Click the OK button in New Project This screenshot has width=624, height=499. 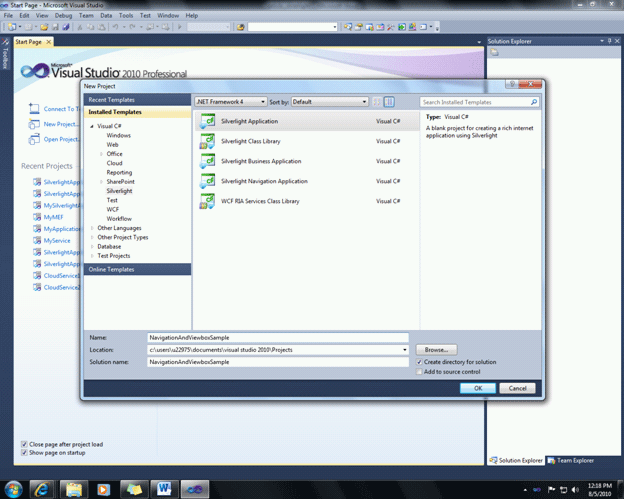click(478, 388)
